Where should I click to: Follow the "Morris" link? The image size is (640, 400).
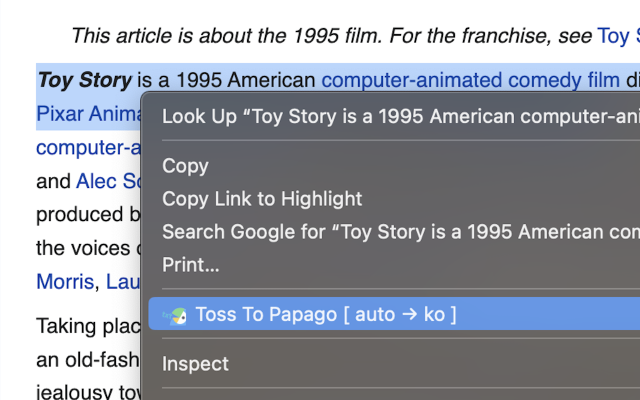pyautogui.click(x=64, y=282)
